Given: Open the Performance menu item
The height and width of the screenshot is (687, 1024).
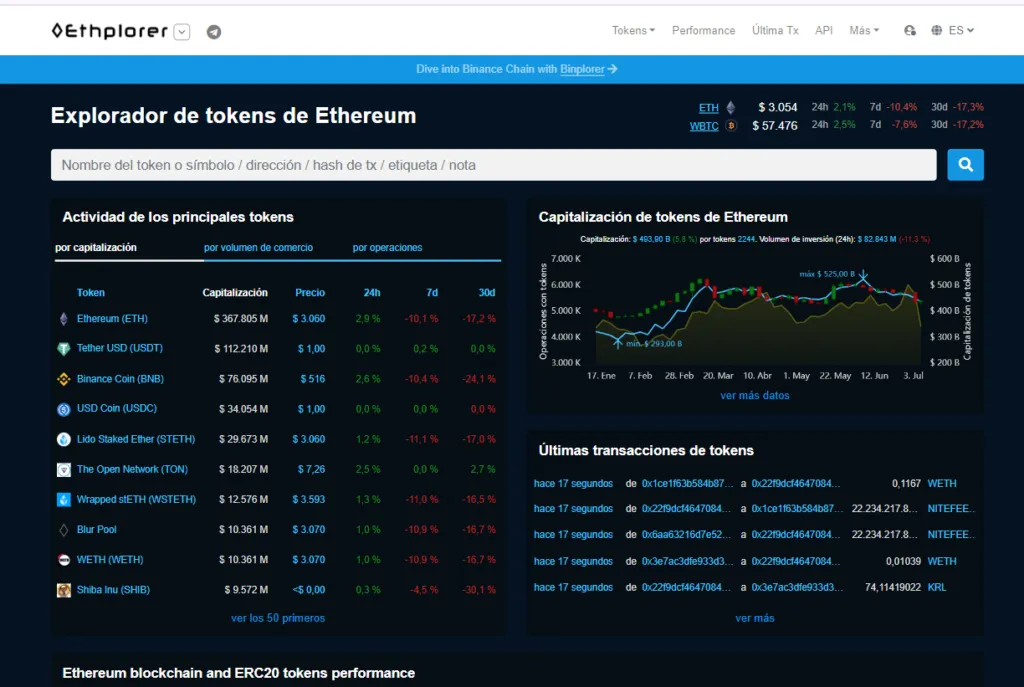Looking at the screenshot, I should pos(703,31).
